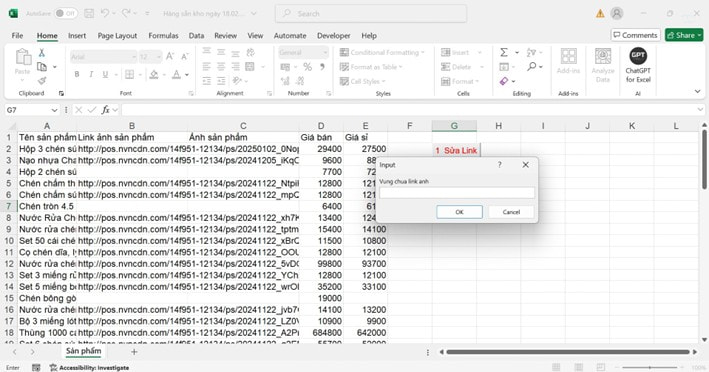This screenshot has height=372, width=709.
Task: Toggle the AutoSave switch
Action: point(66,14)
